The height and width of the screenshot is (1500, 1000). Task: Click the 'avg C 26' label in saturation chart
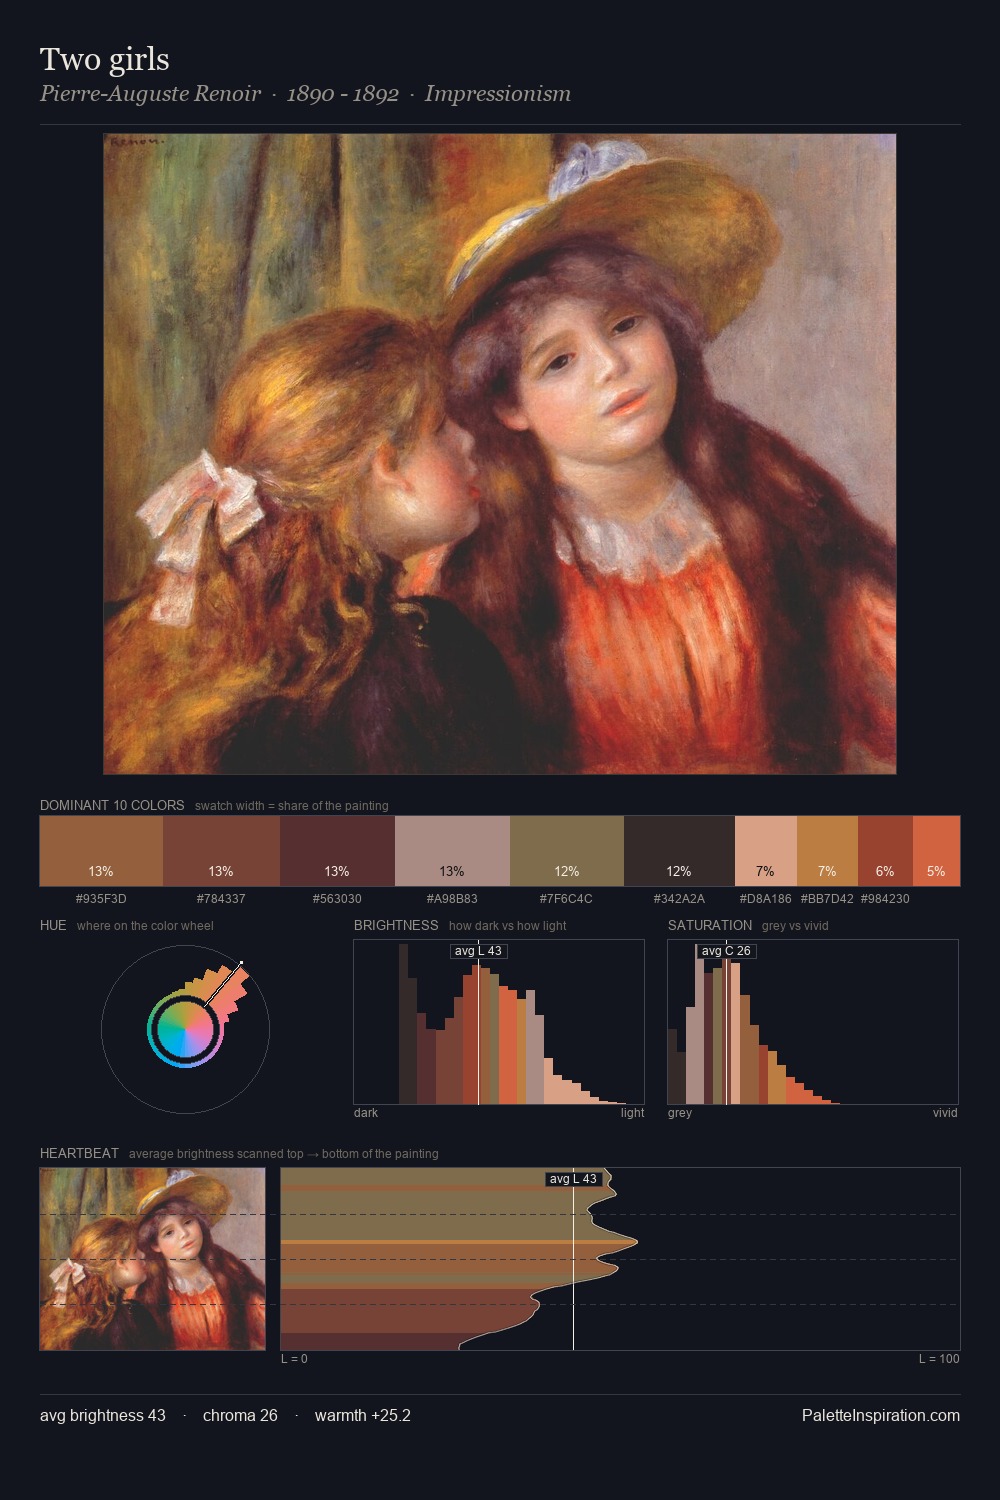point(726,951)
